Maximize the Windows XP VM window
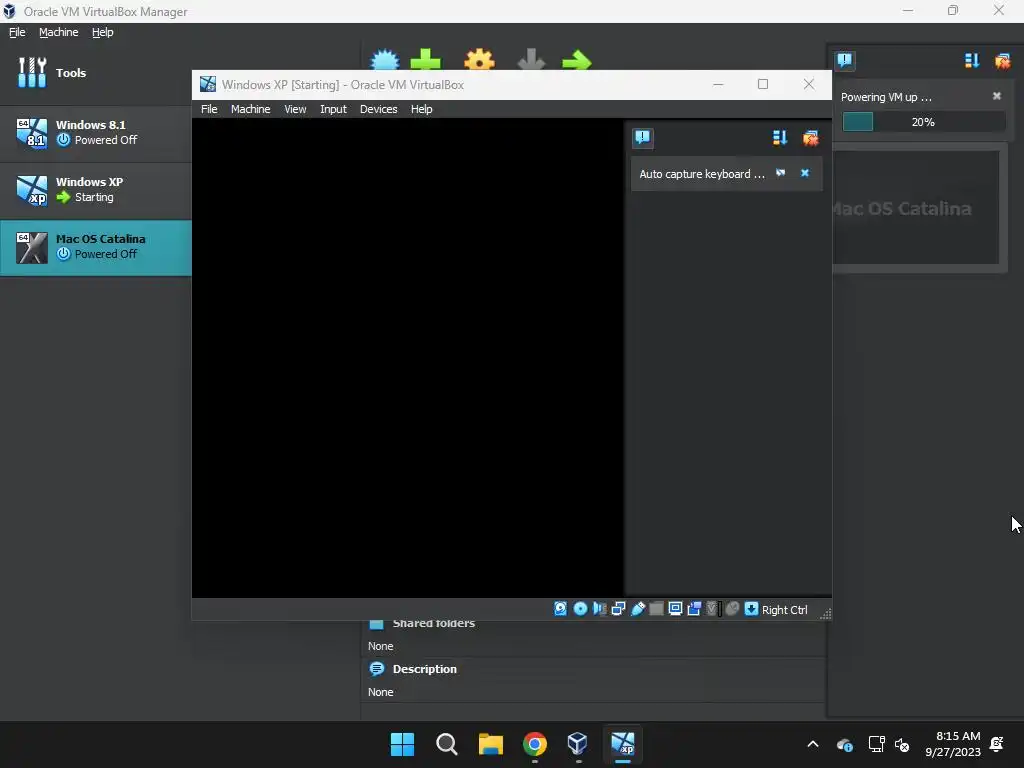 (x=763, y=84)
